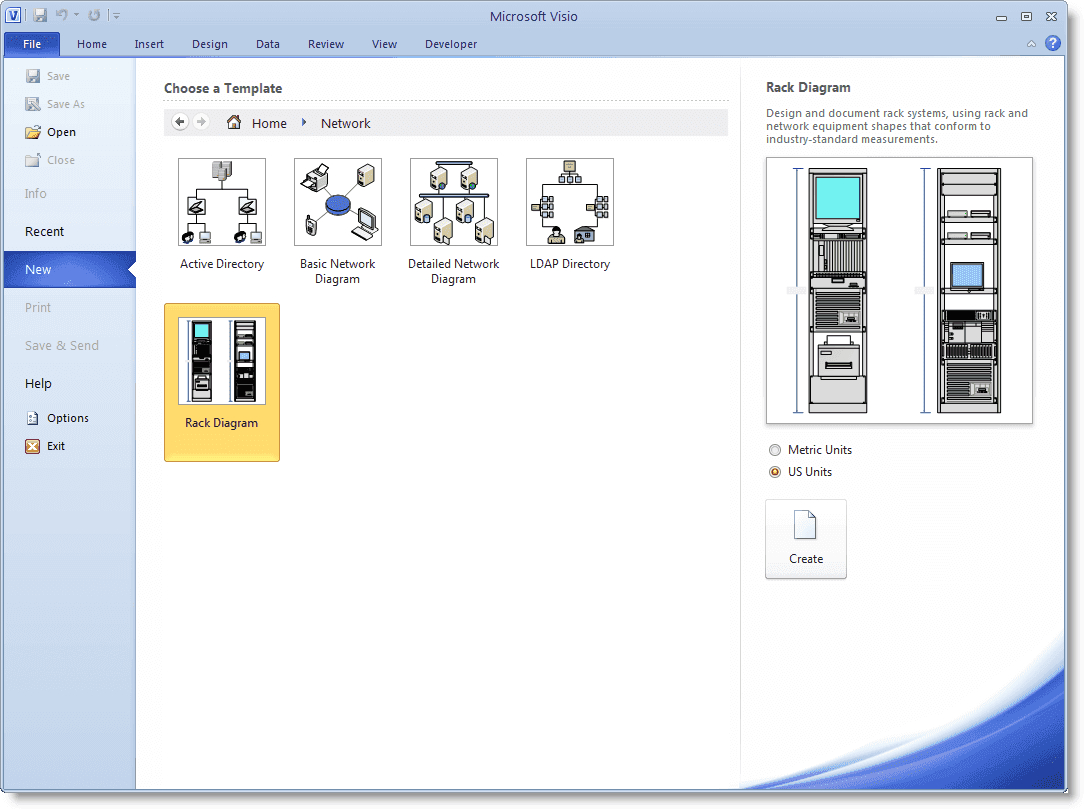This screenshot has width=1084, height=809.
Task: Select Help in the backstage sidebar
Action: click(x=38, y=384)
